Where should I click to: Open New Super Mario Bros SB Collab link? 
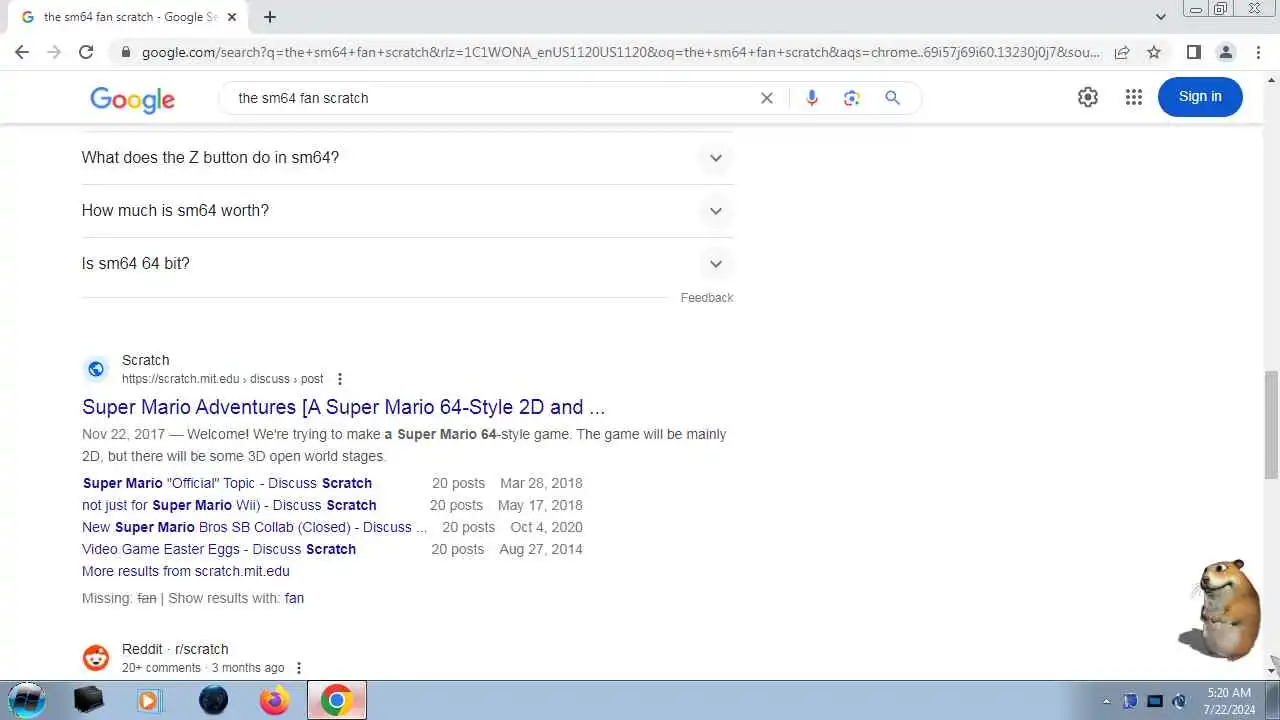click(x=254, y=527)
